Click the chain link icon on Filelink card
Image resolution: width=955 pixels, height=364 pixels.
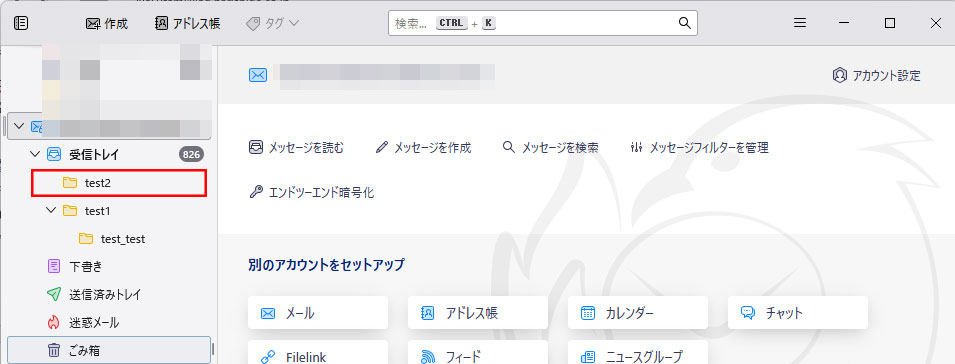coord(268,357)
